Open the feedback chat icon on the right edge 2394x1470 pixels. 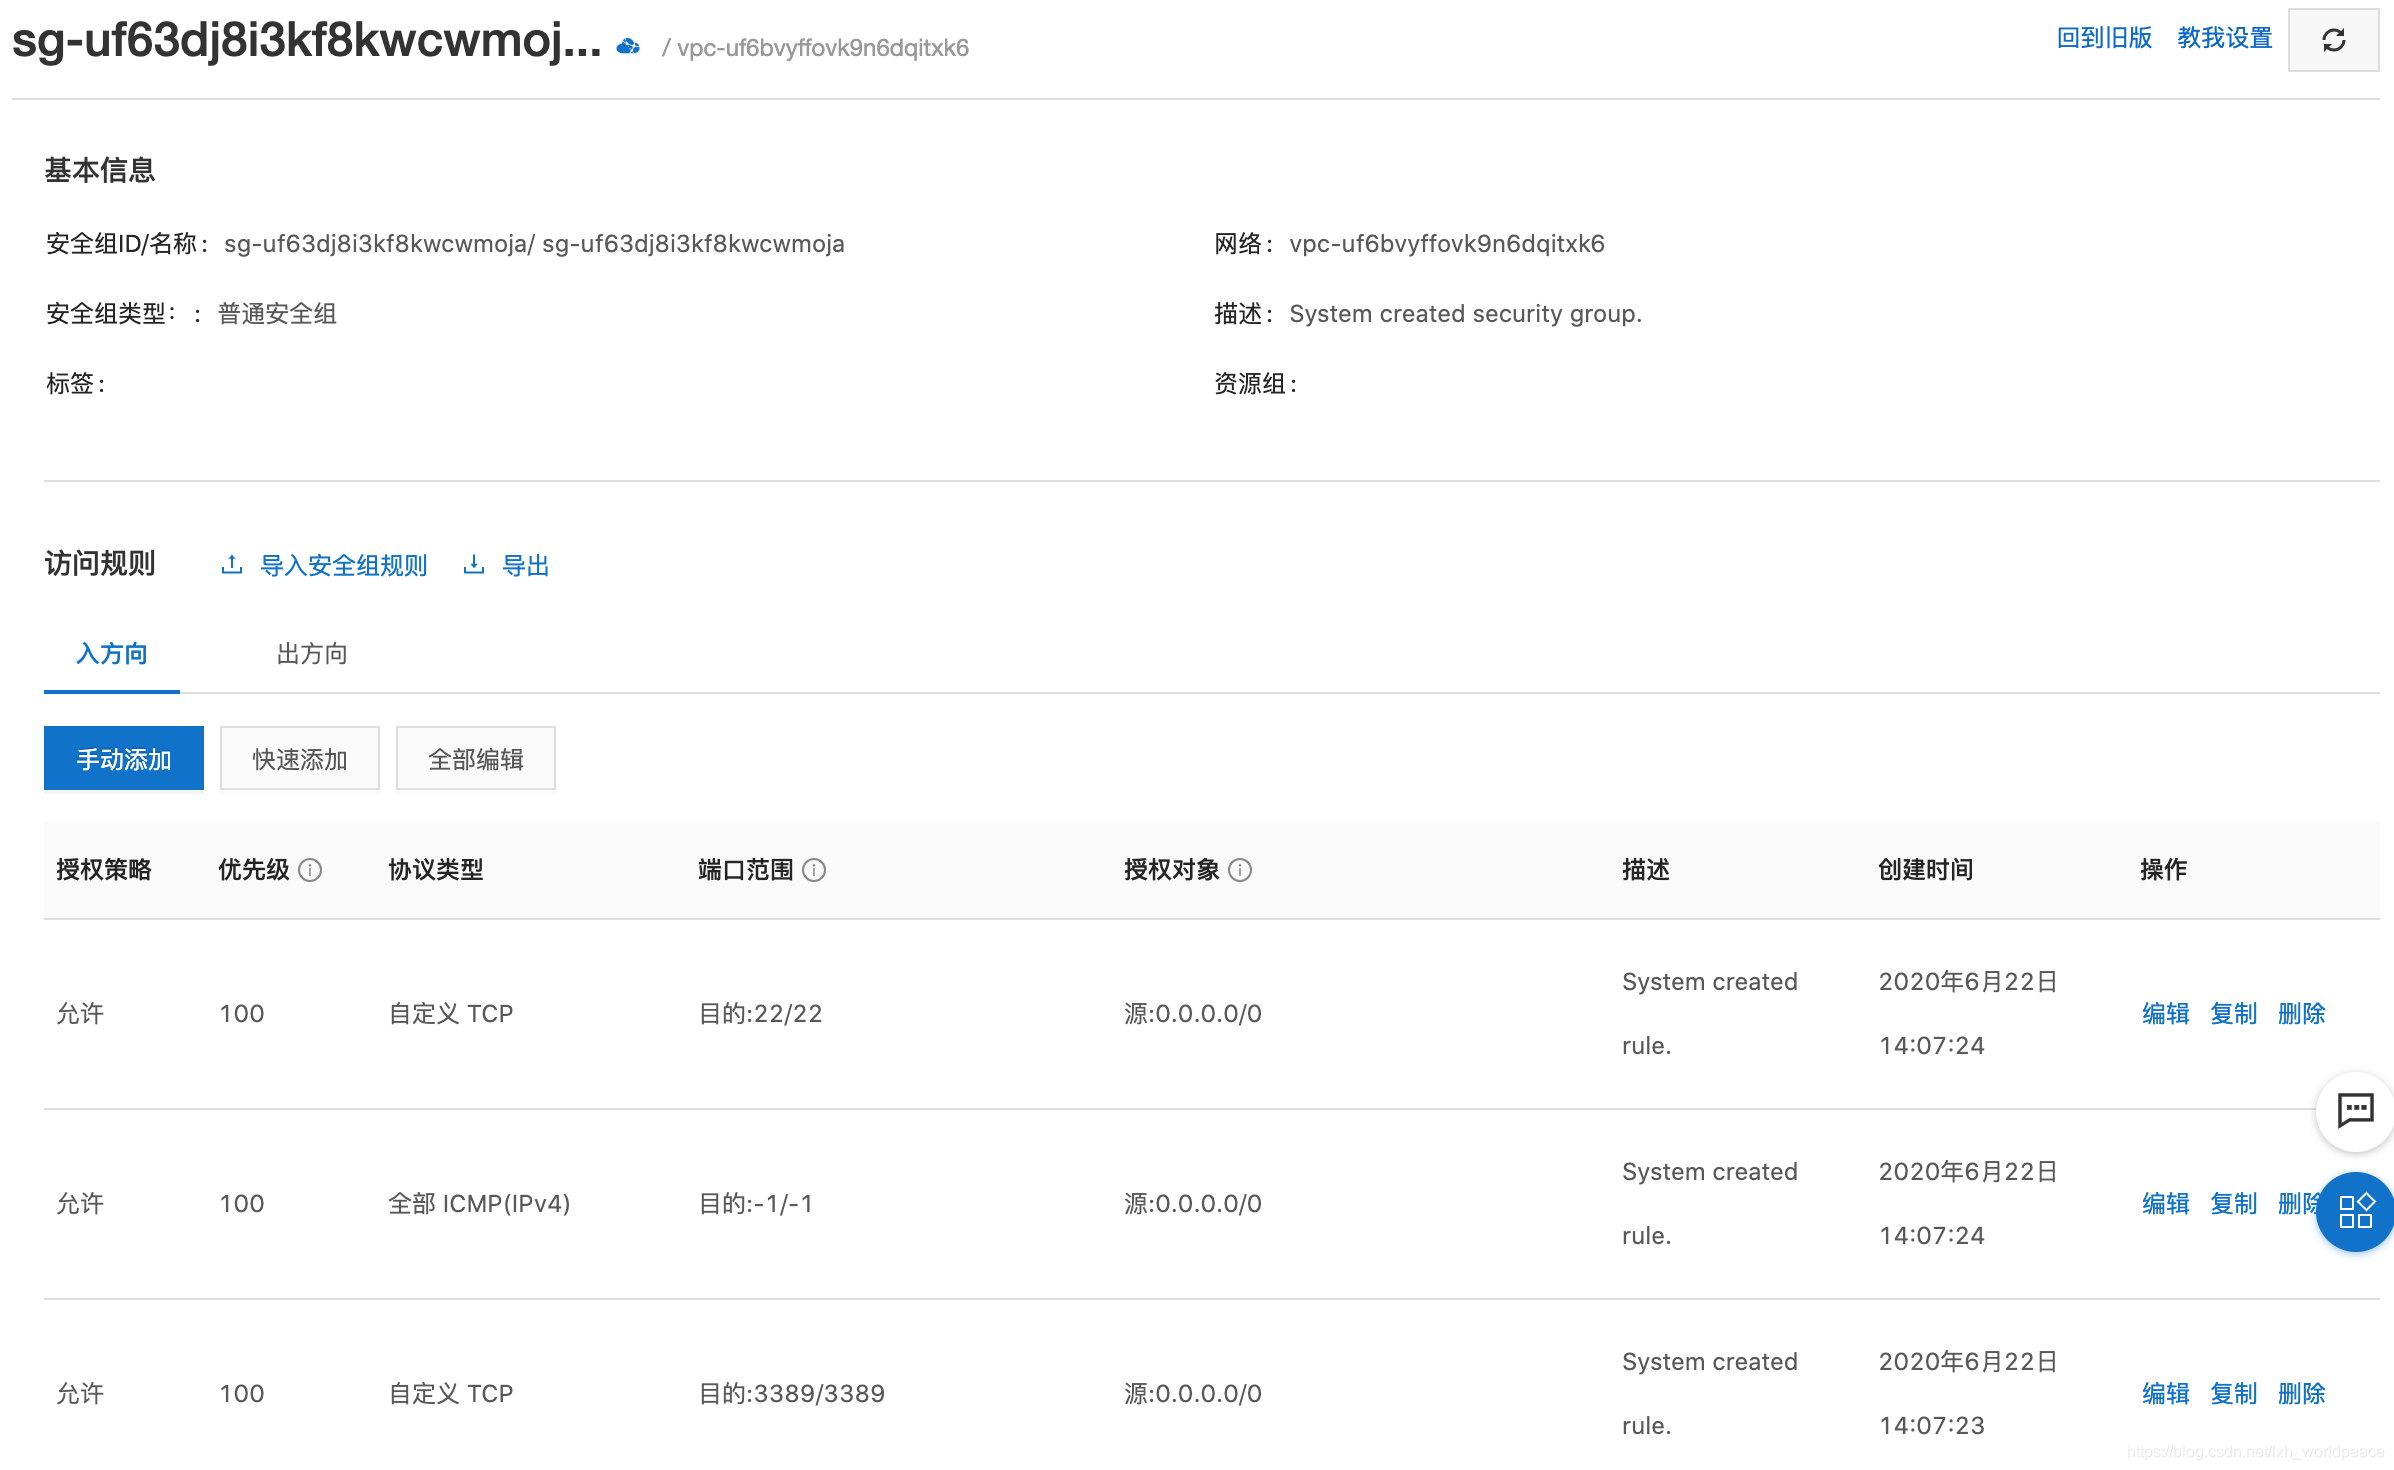[2355, 1110]
